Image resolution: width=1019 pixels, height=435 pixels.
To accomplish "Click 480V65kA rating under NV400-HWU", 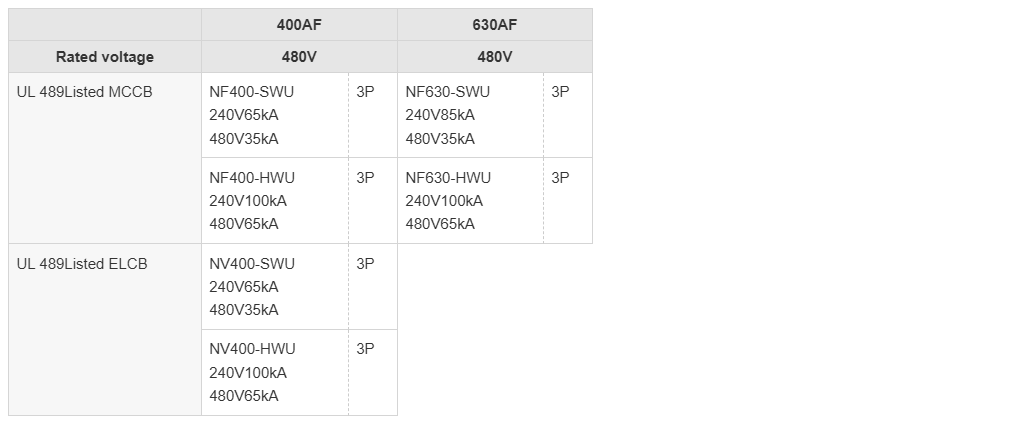I will [x=244, y=396].
